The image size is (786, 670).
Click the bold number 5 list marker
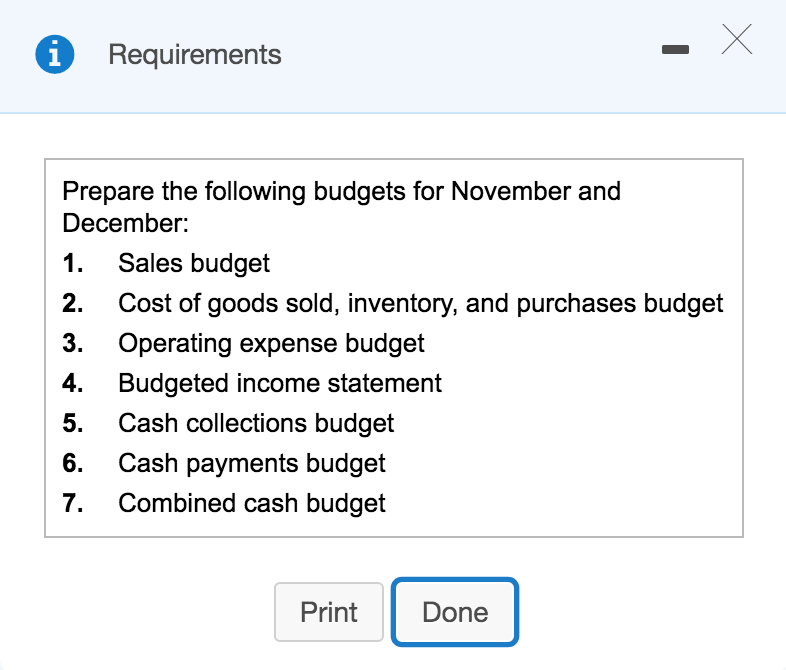[72, 423]
